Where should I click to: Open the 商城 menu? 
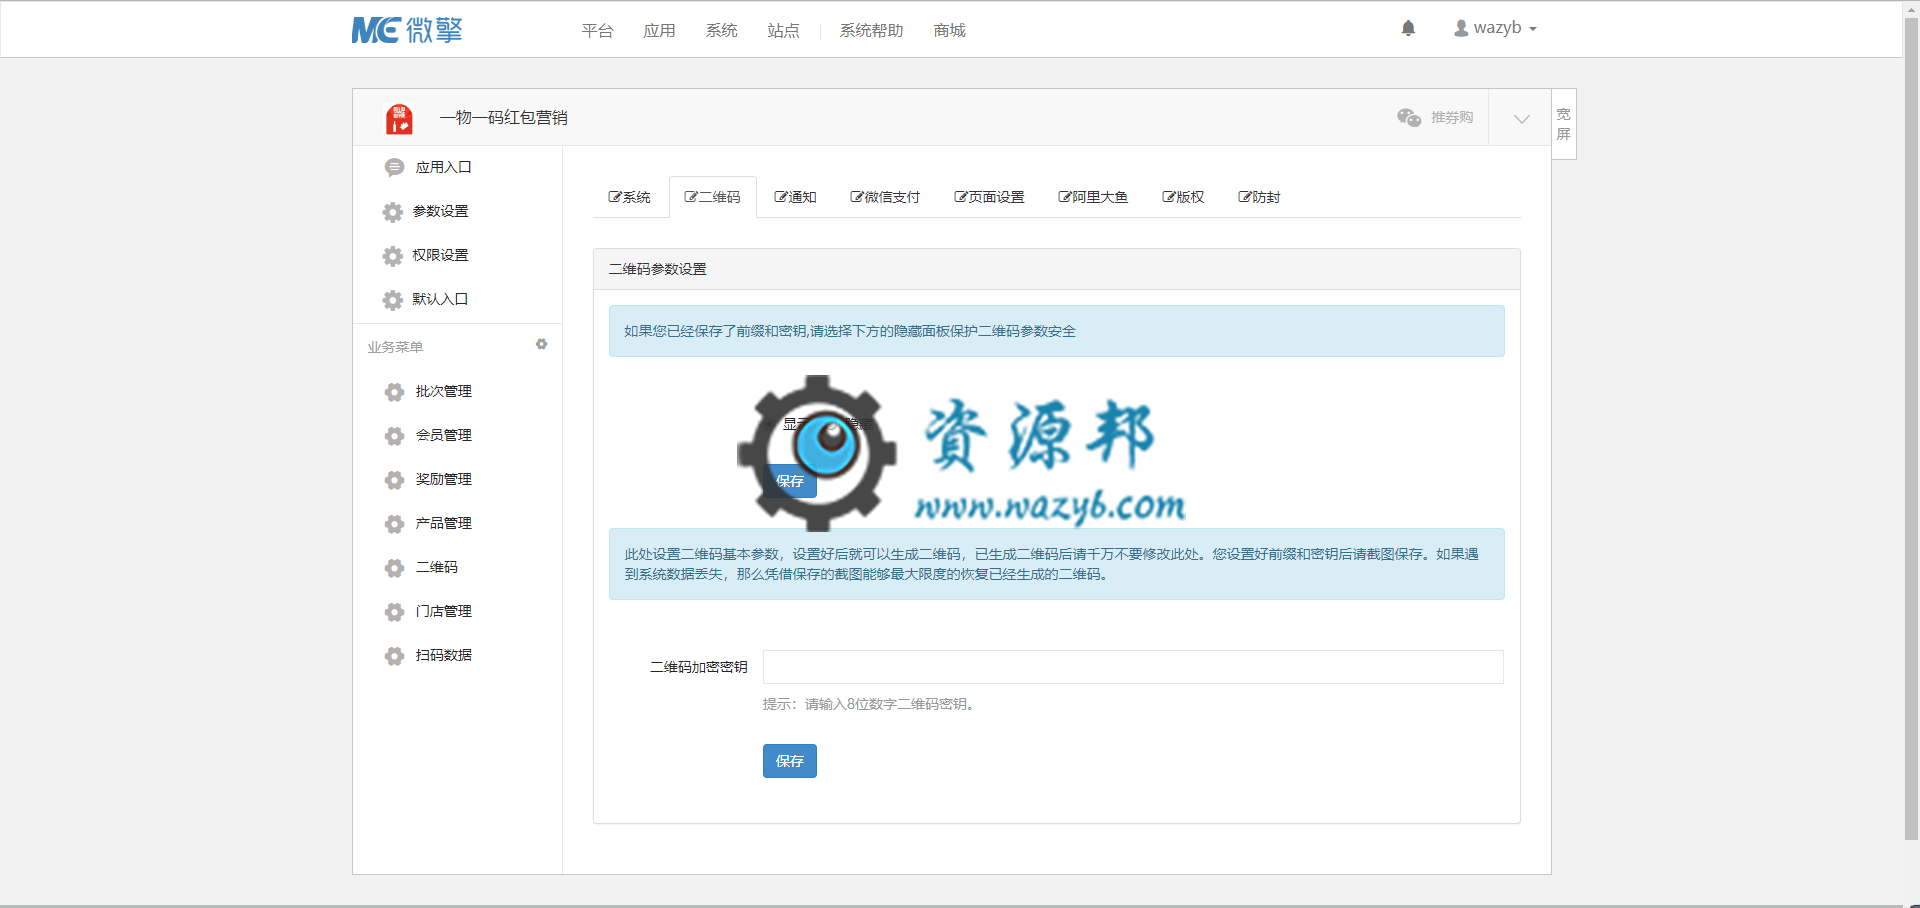(949, 31)
